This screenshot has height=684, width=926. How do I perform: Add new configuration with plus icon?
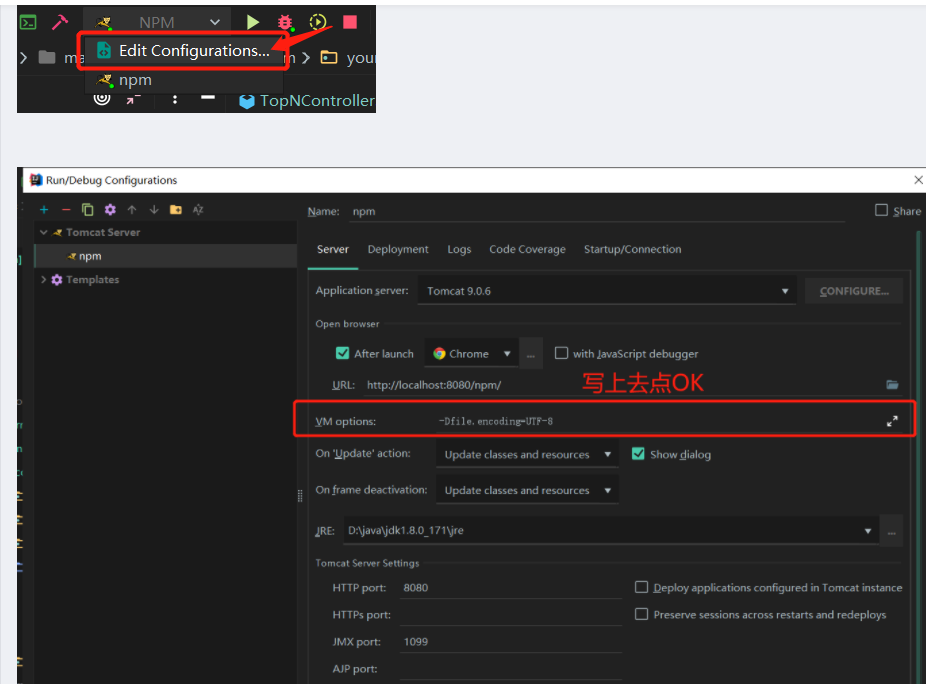pyautogui.click(x=44, y=210)
